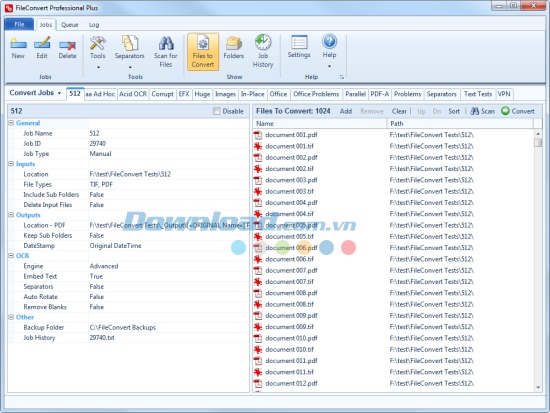
Task: Toggle the Files to Convert view
Action: (x=203, y=52)
